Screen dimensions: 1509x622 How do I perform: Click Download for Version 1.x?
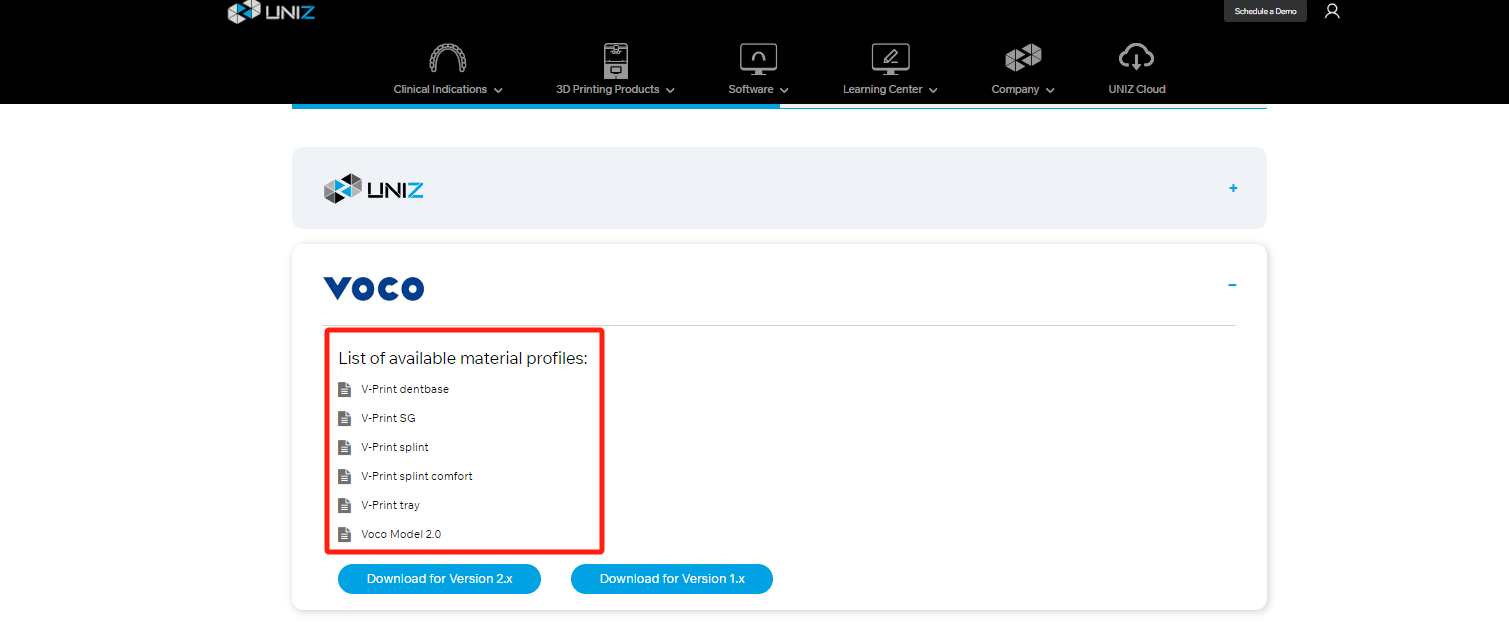(672, 579)
